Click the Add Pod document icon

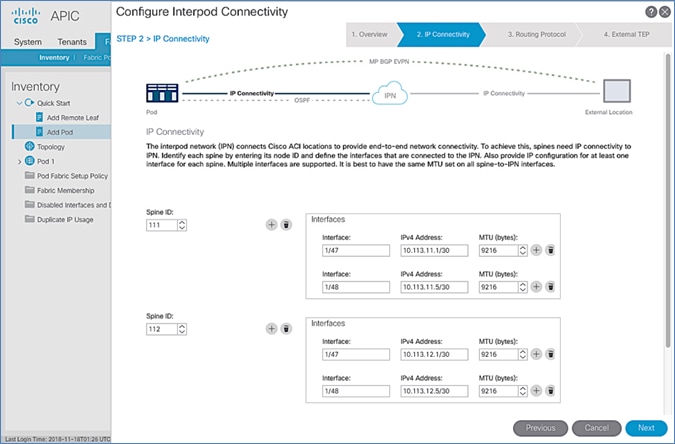tap(39, 132)
